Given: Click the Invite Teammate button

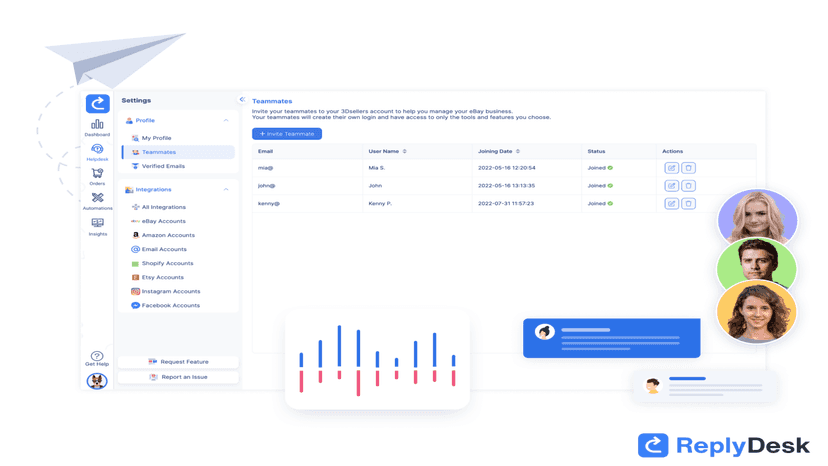Looking at the screenshot, I should pyautogui.click(x=287, y=134).
